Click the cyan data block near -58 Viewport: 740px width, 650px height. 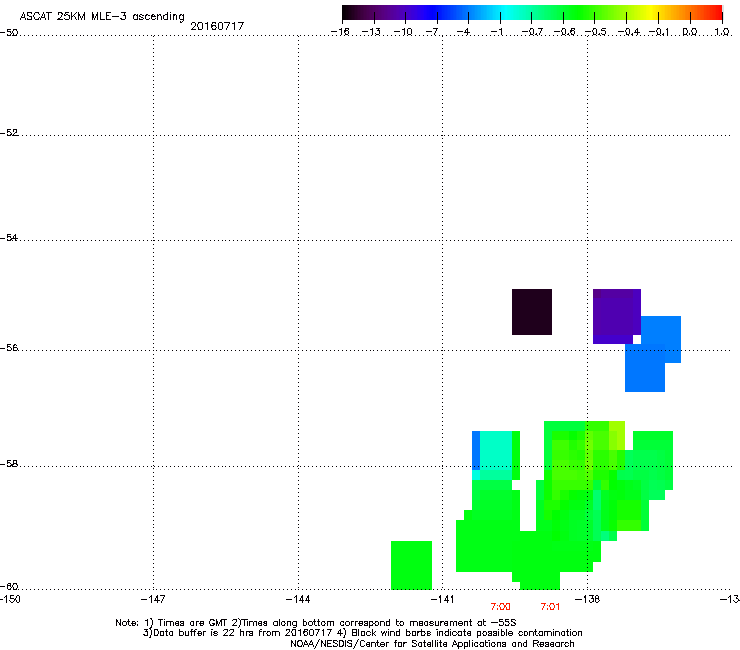(496, 453)
